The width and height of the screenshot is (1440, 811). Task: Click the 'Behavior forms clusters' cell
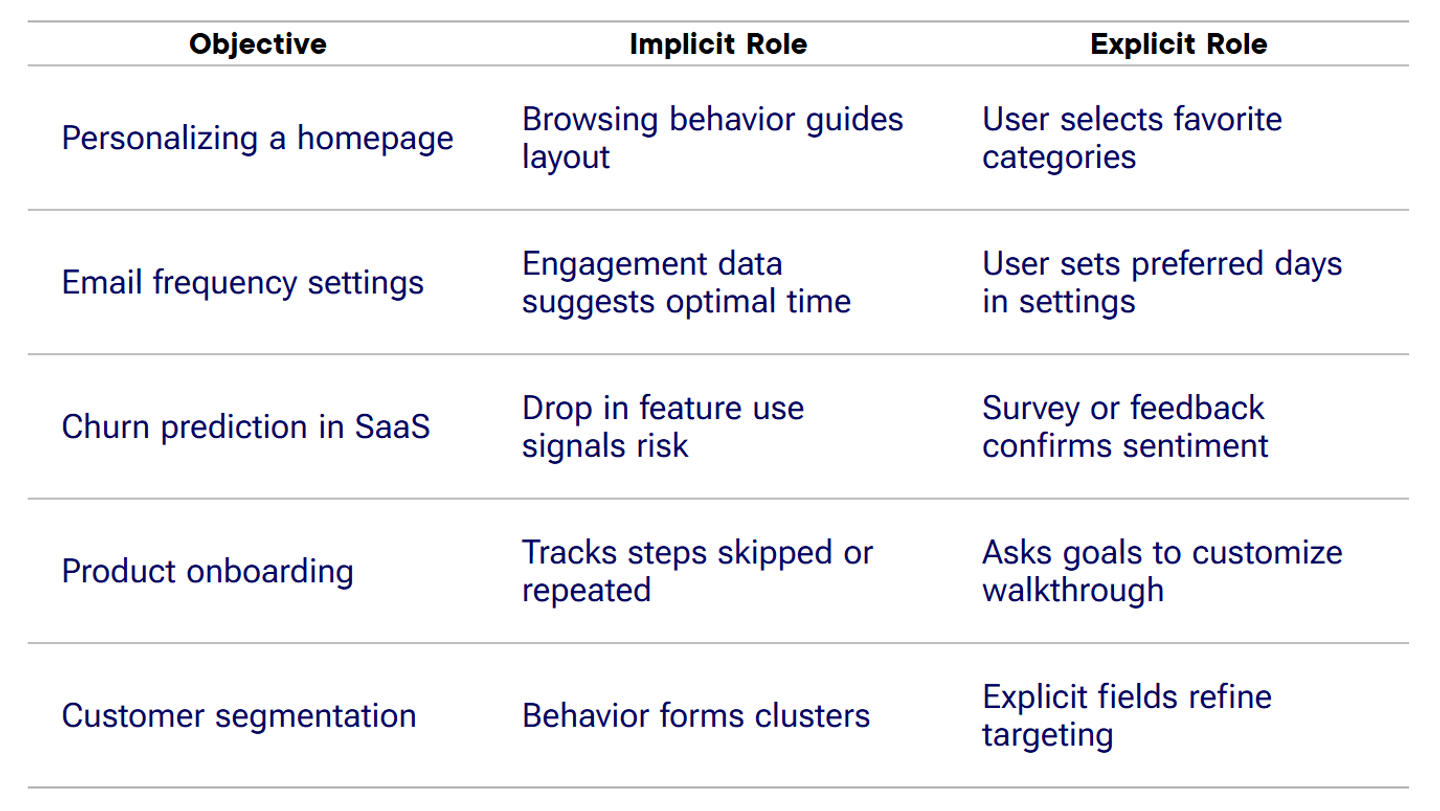696,716
